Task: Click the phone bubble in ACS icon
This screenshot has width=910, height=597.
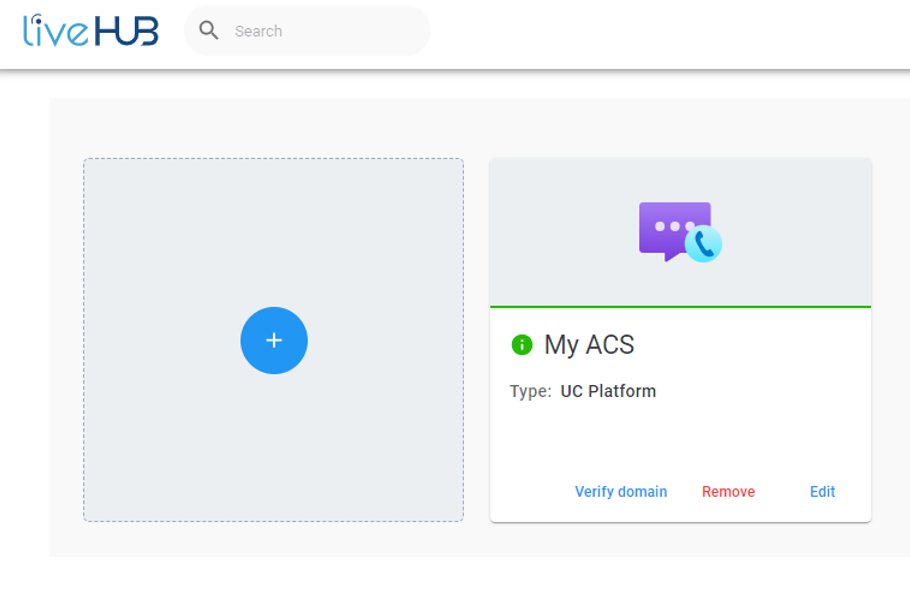Action: click(x=703, y=244)
